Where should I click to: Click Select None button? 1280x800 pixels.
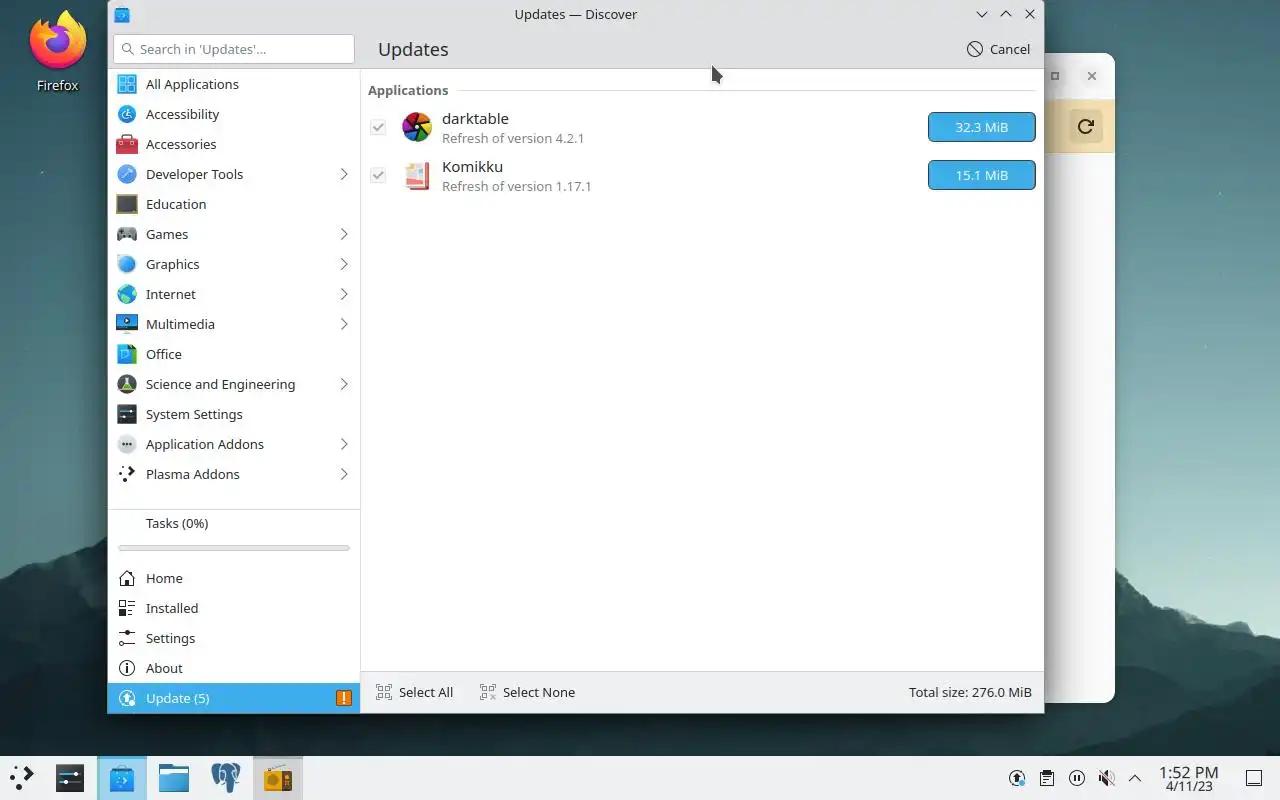[x=528, y=692]
